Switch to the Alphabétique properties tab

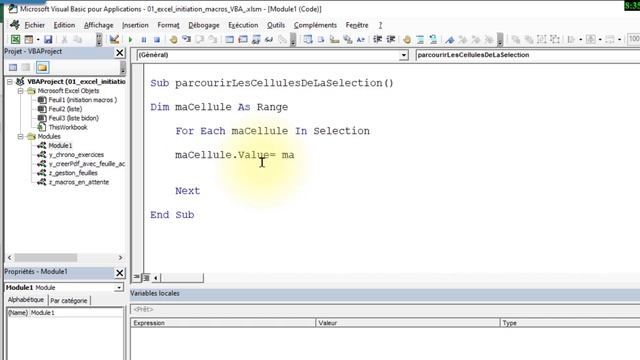tap(26, 300)
